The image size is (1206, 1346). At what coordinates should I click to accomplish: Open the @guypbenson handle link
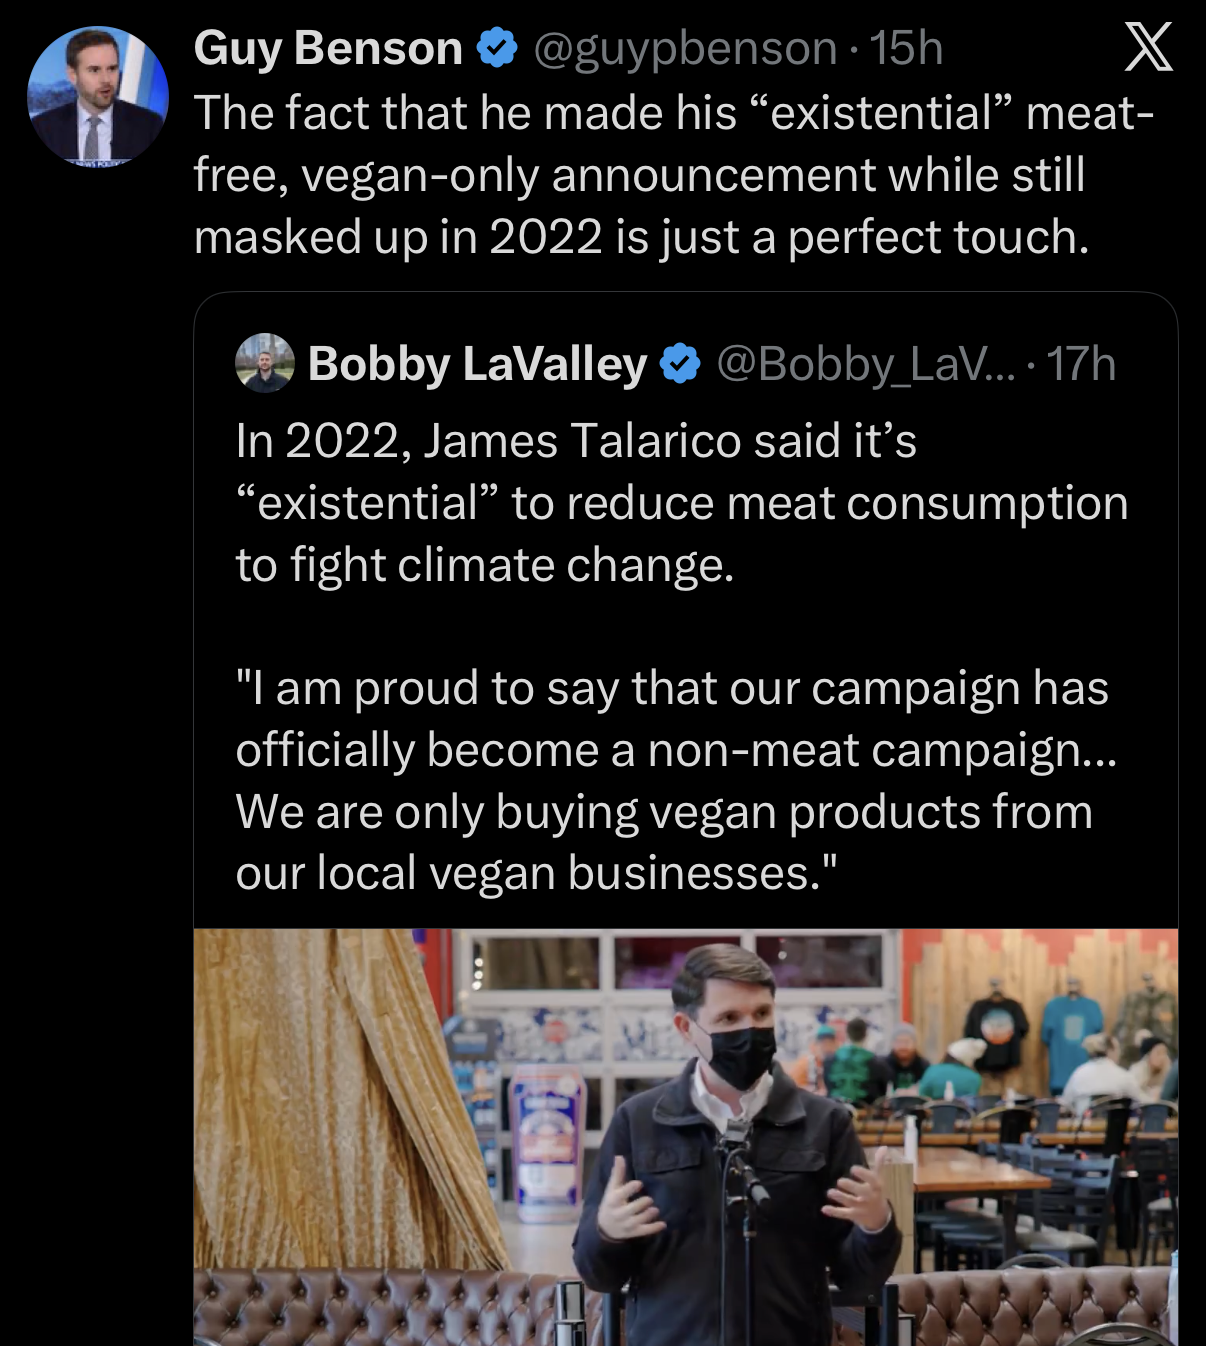[685, 48]
